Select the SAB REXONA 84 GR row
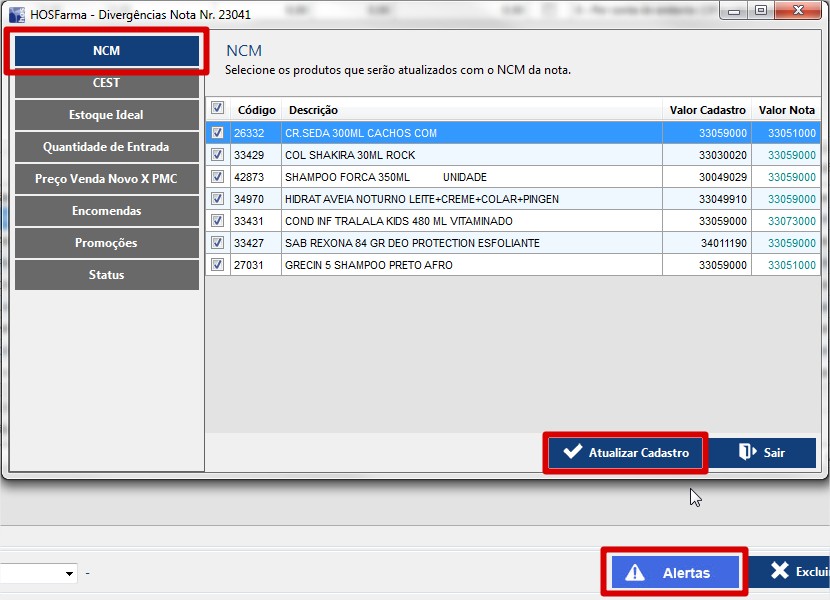Screen dimensions: 830x600 pos(412,243)
